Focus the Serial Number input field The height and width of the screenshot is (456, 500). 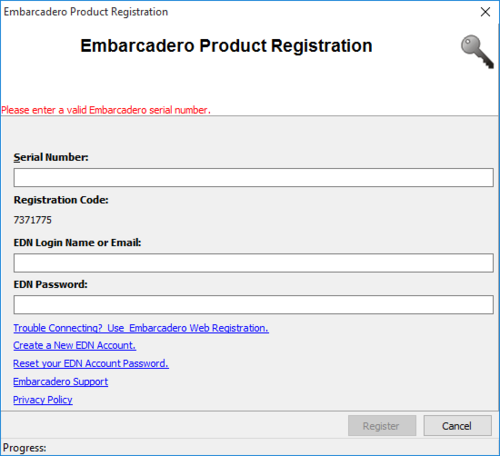(x=253, y=177)
